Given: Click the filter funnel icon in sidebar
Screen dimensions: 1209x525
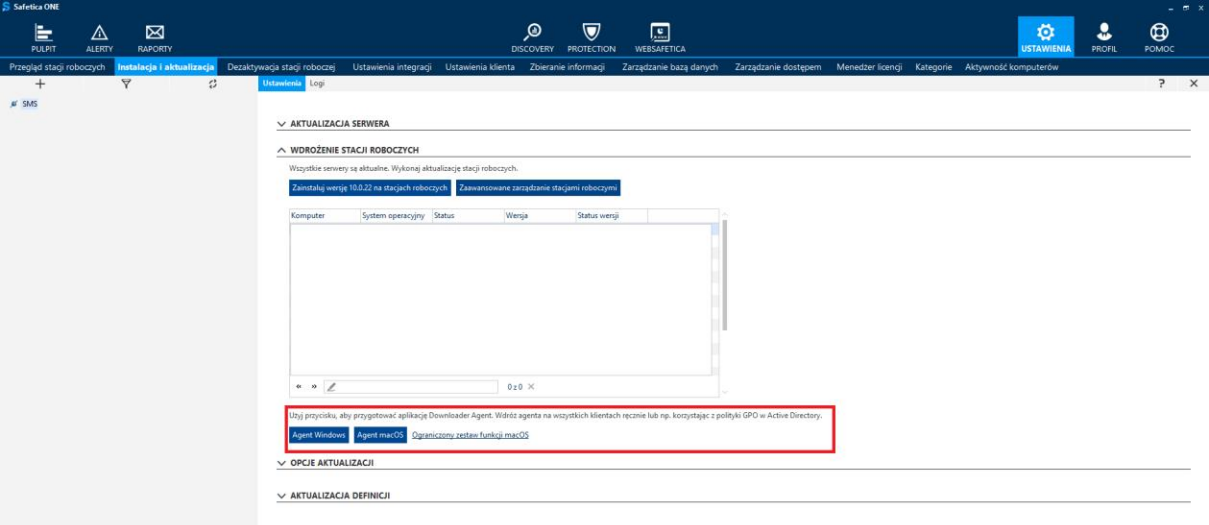Looking at the screenshot, I should [127, 86].
